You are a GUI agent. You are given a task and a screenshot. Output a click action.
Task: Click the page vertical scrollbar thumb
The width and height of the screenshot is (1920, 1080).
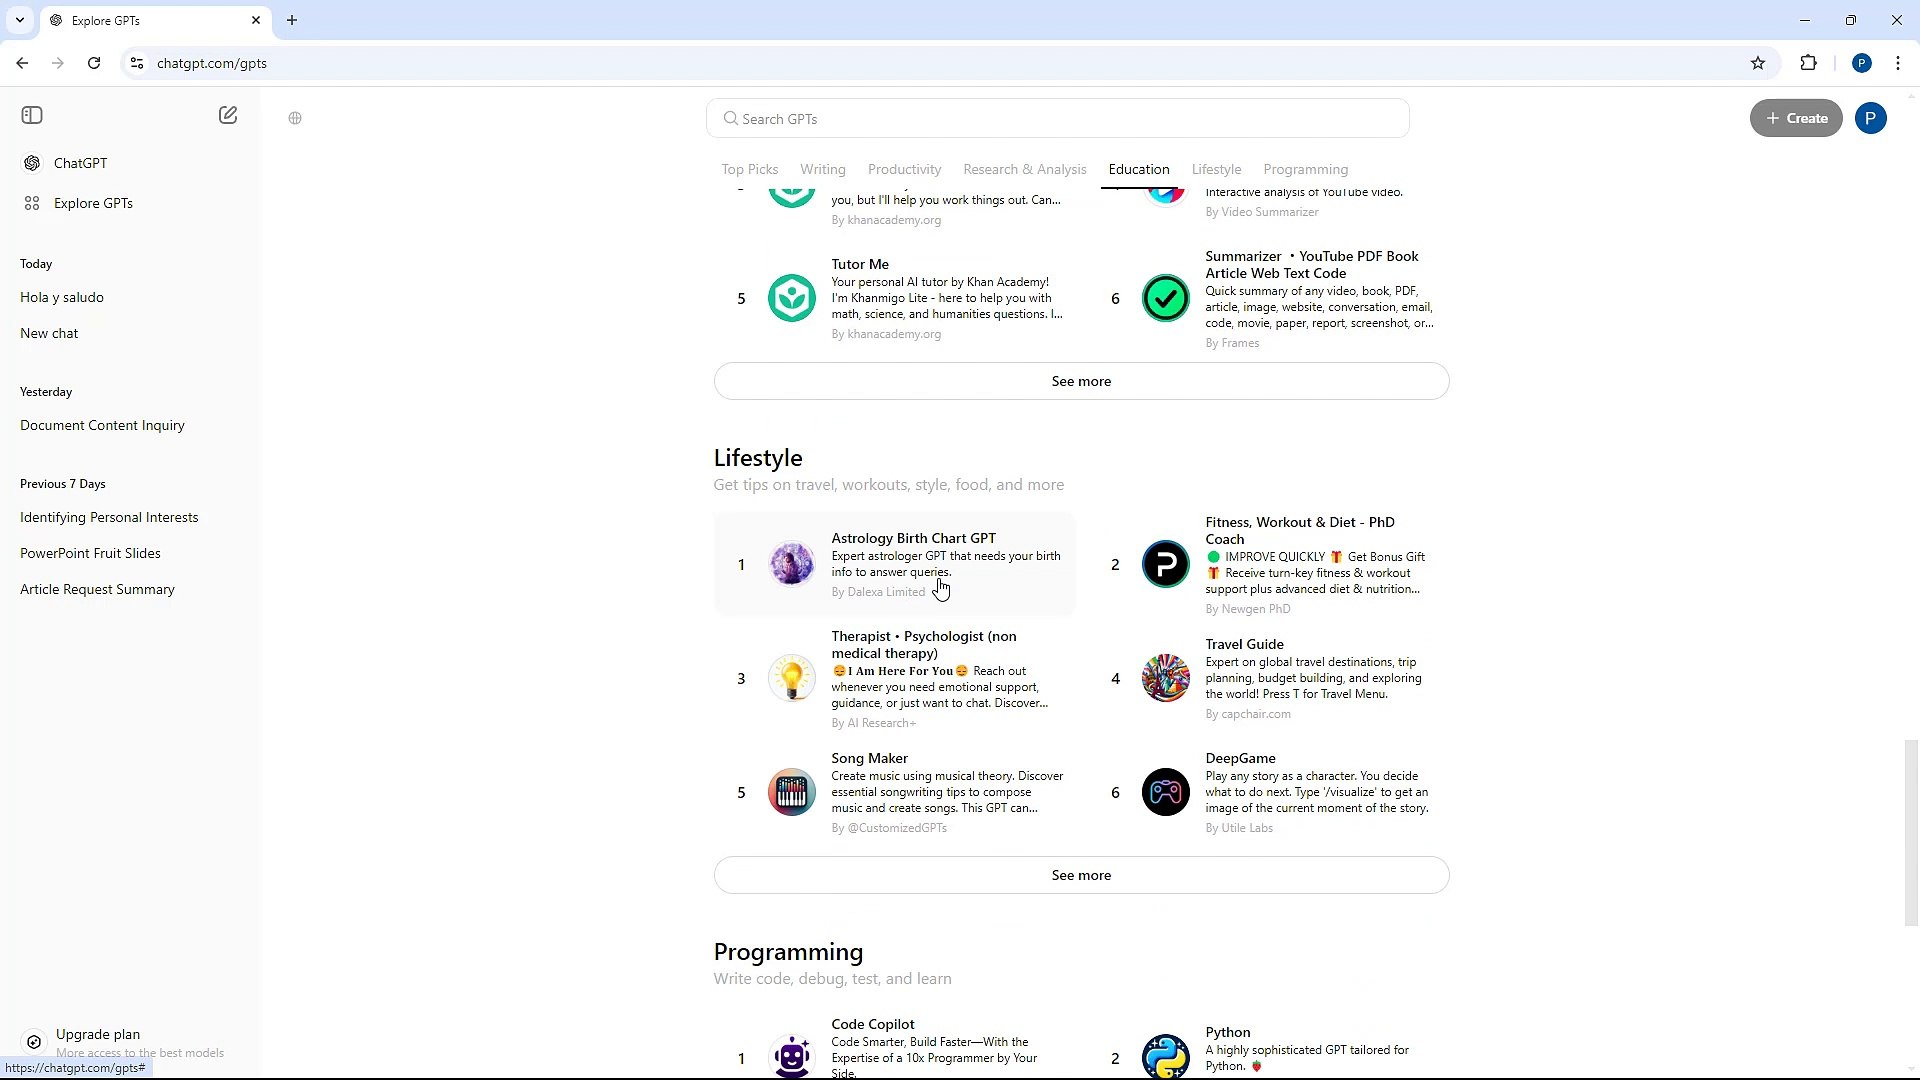1911,832
